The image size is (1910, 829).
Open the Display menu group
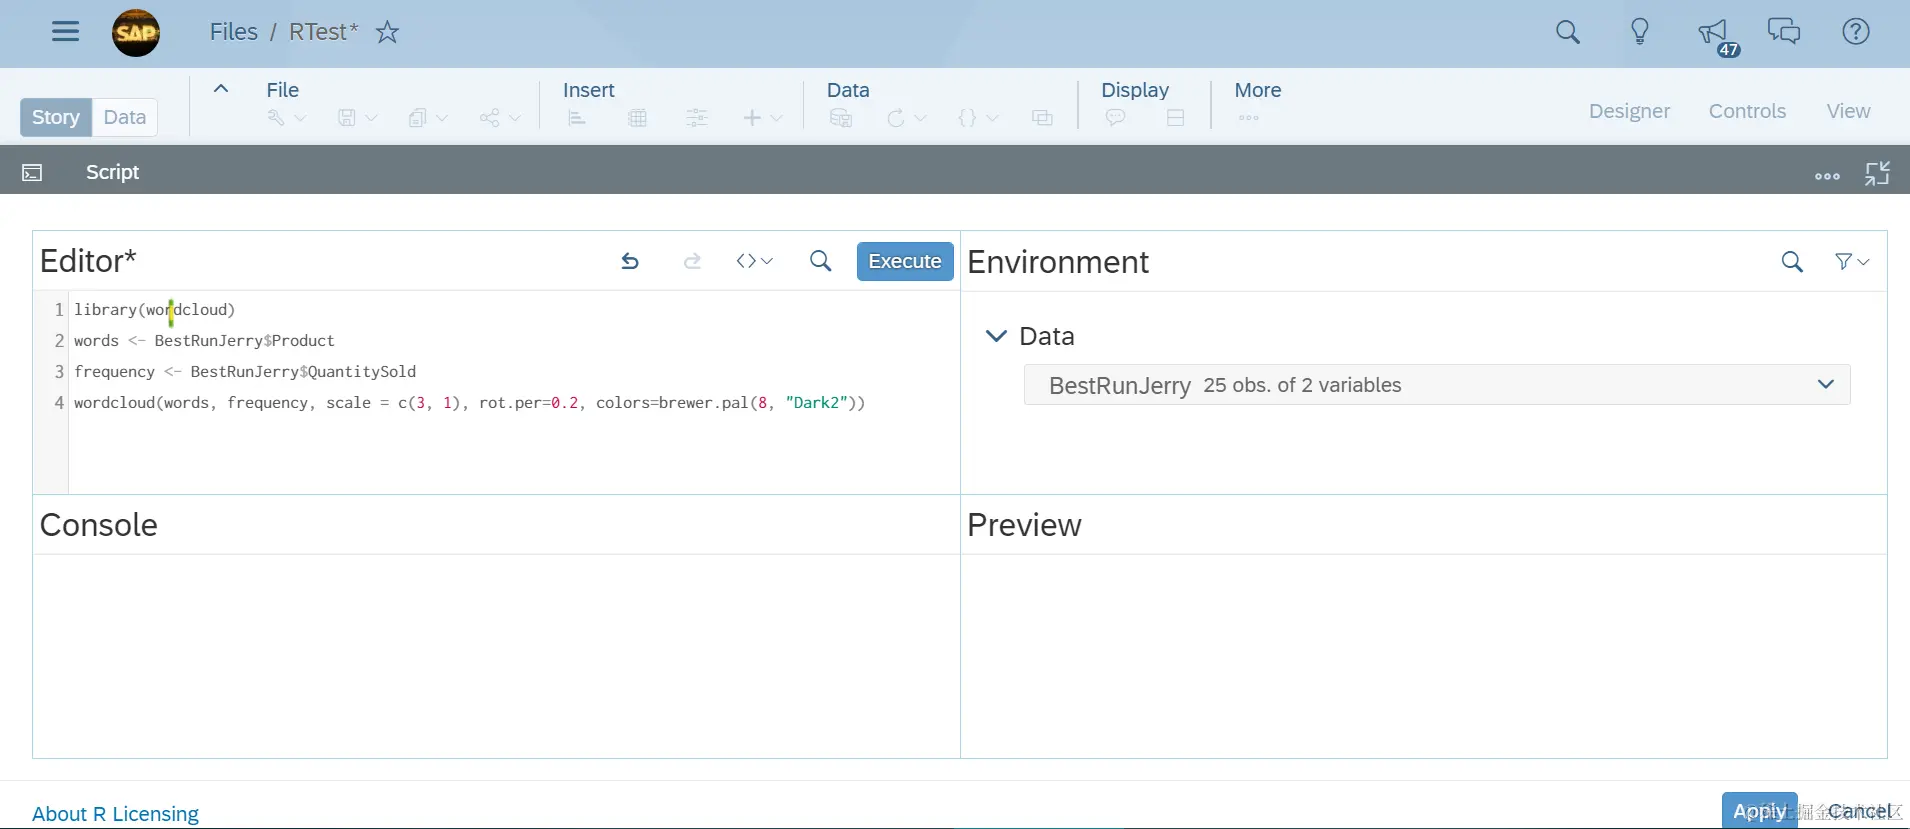1135,90
